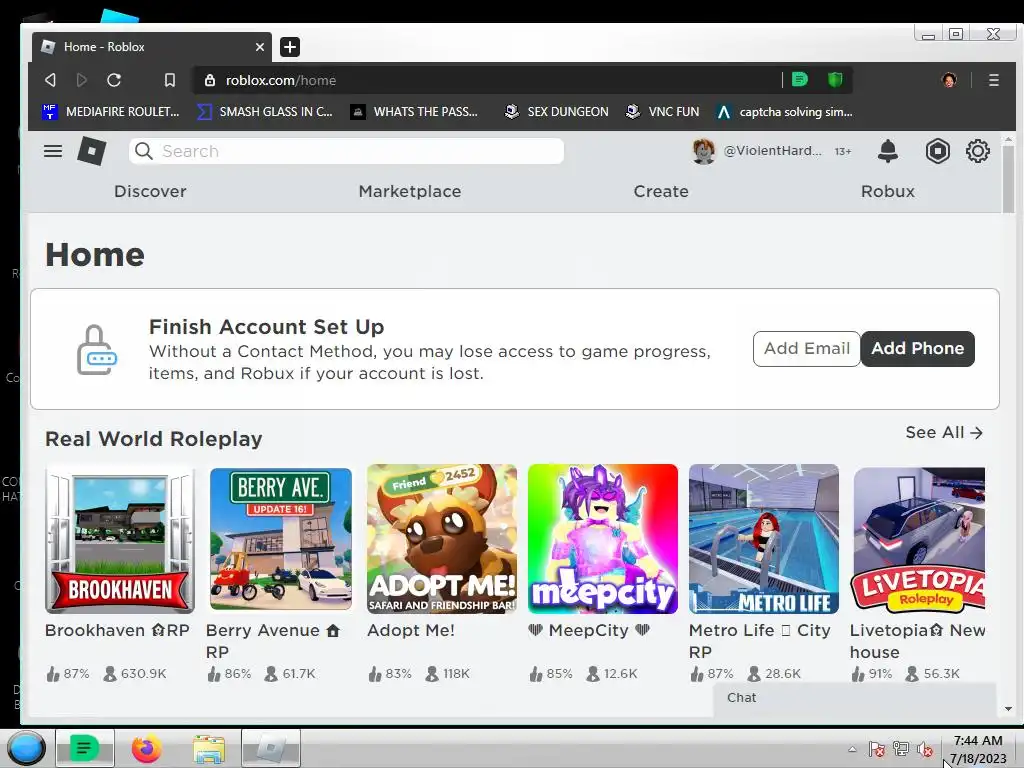
Task: Open WHATS THE PASS... bookmark
Action: pos(414,112)
